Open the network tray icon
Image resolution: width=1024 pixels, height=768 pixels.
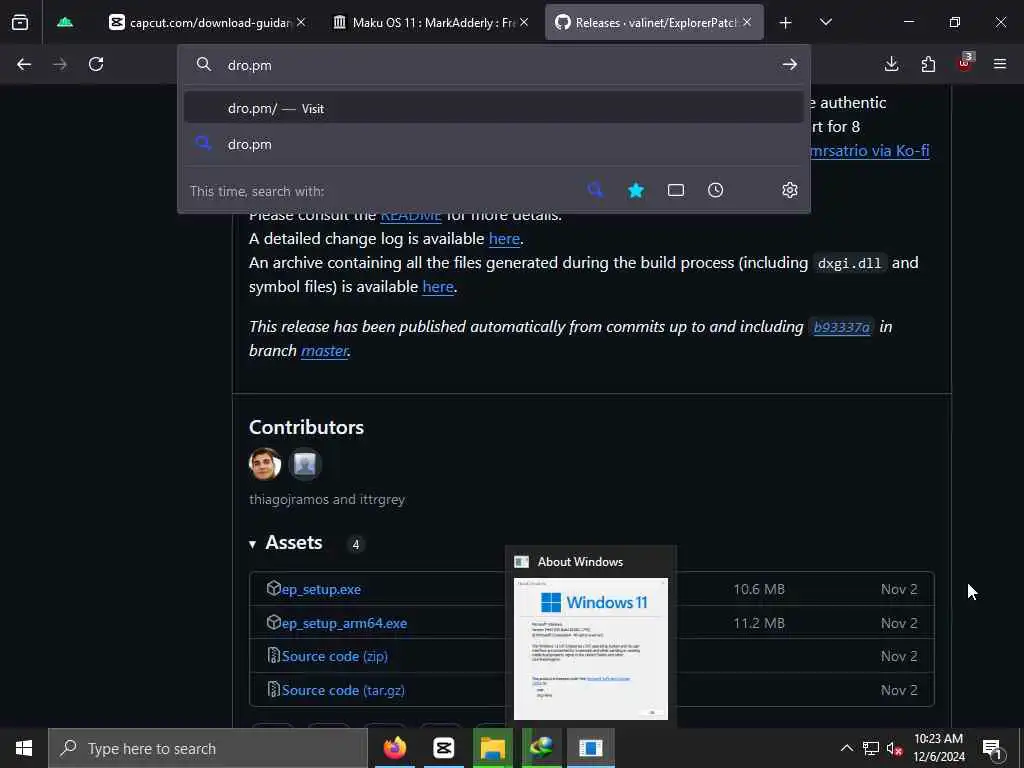coord(871,748)
